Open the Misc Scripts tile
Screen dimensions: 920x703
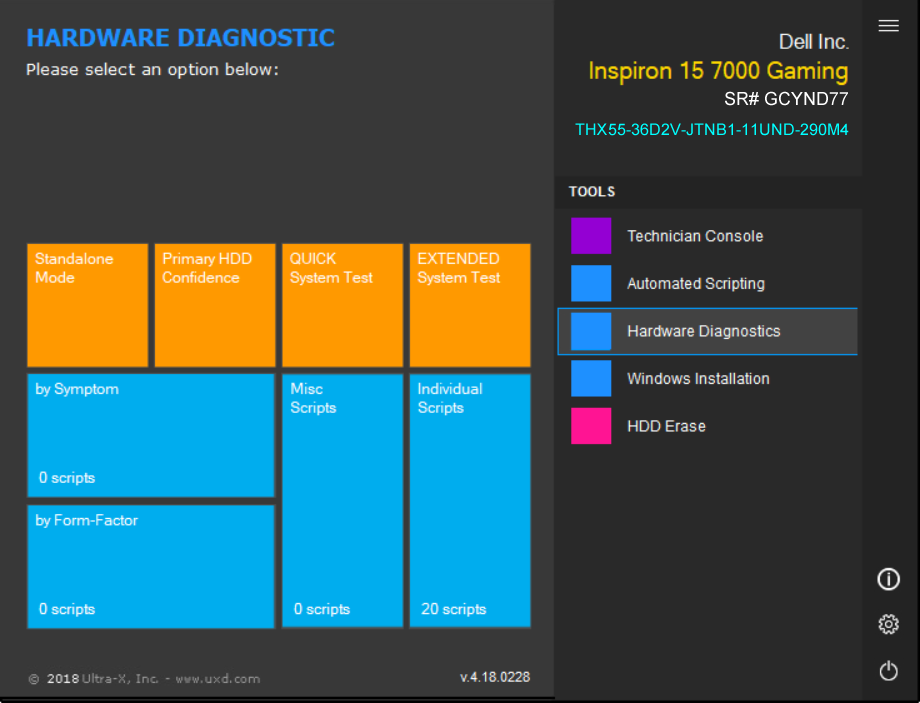(x=343, y=501)
